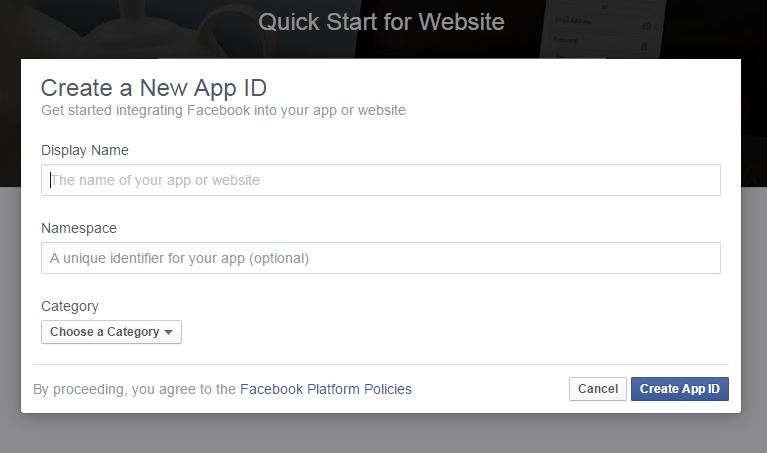This screenshot has height=453, width=767.
Task: Click the Create a New App ID heading
Action: [x=154, y=86]
